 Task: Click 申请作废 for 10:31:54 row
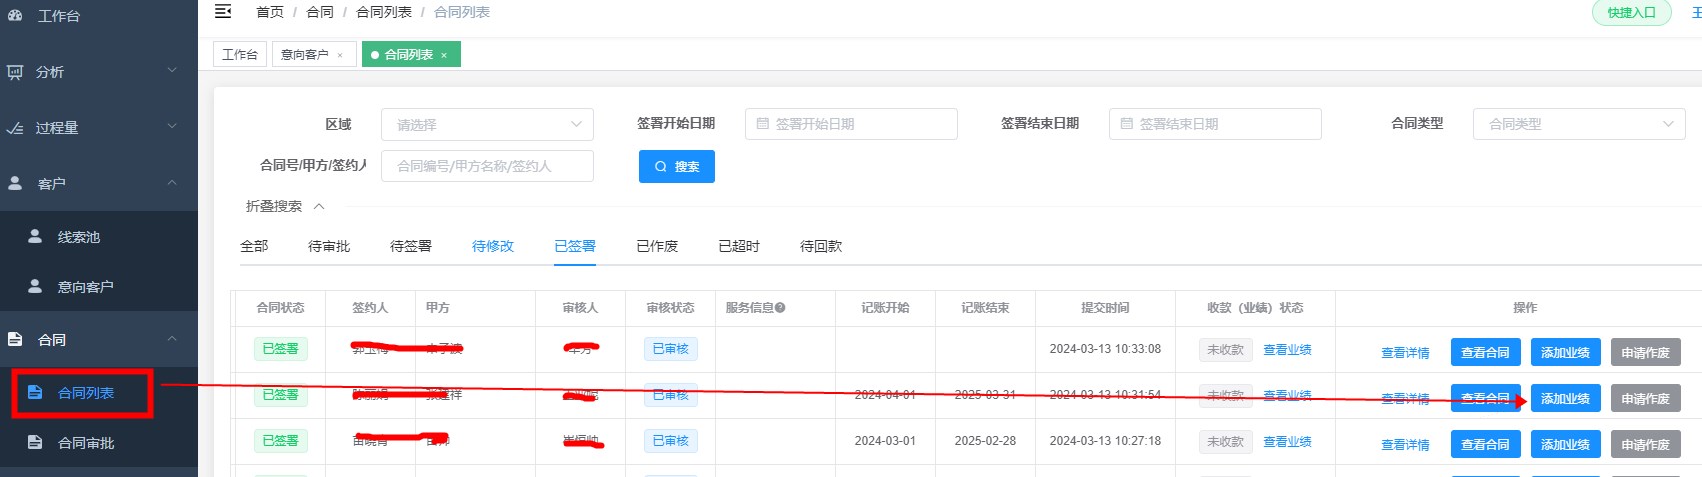(1646, 398)
